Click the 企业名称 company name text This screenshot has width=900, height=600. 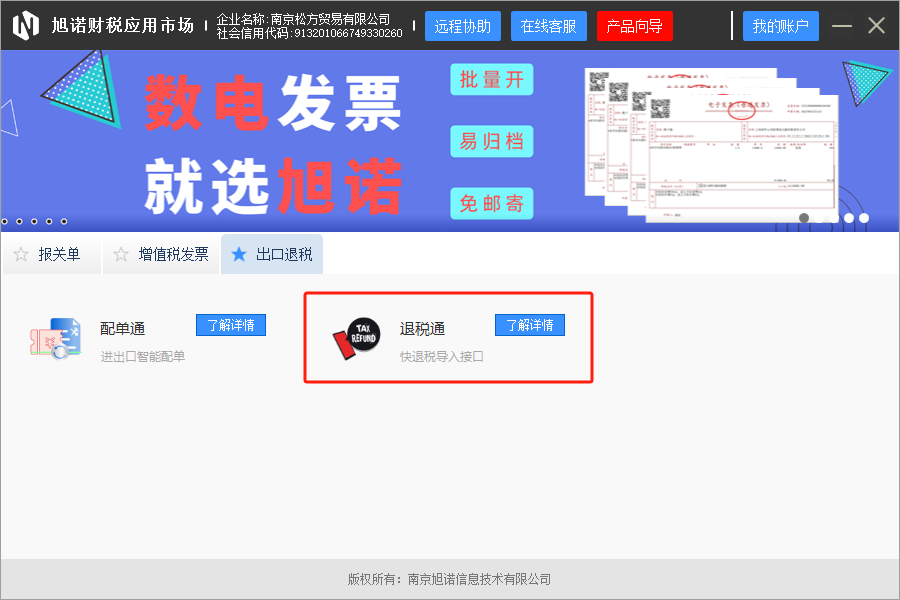[304, 19]
